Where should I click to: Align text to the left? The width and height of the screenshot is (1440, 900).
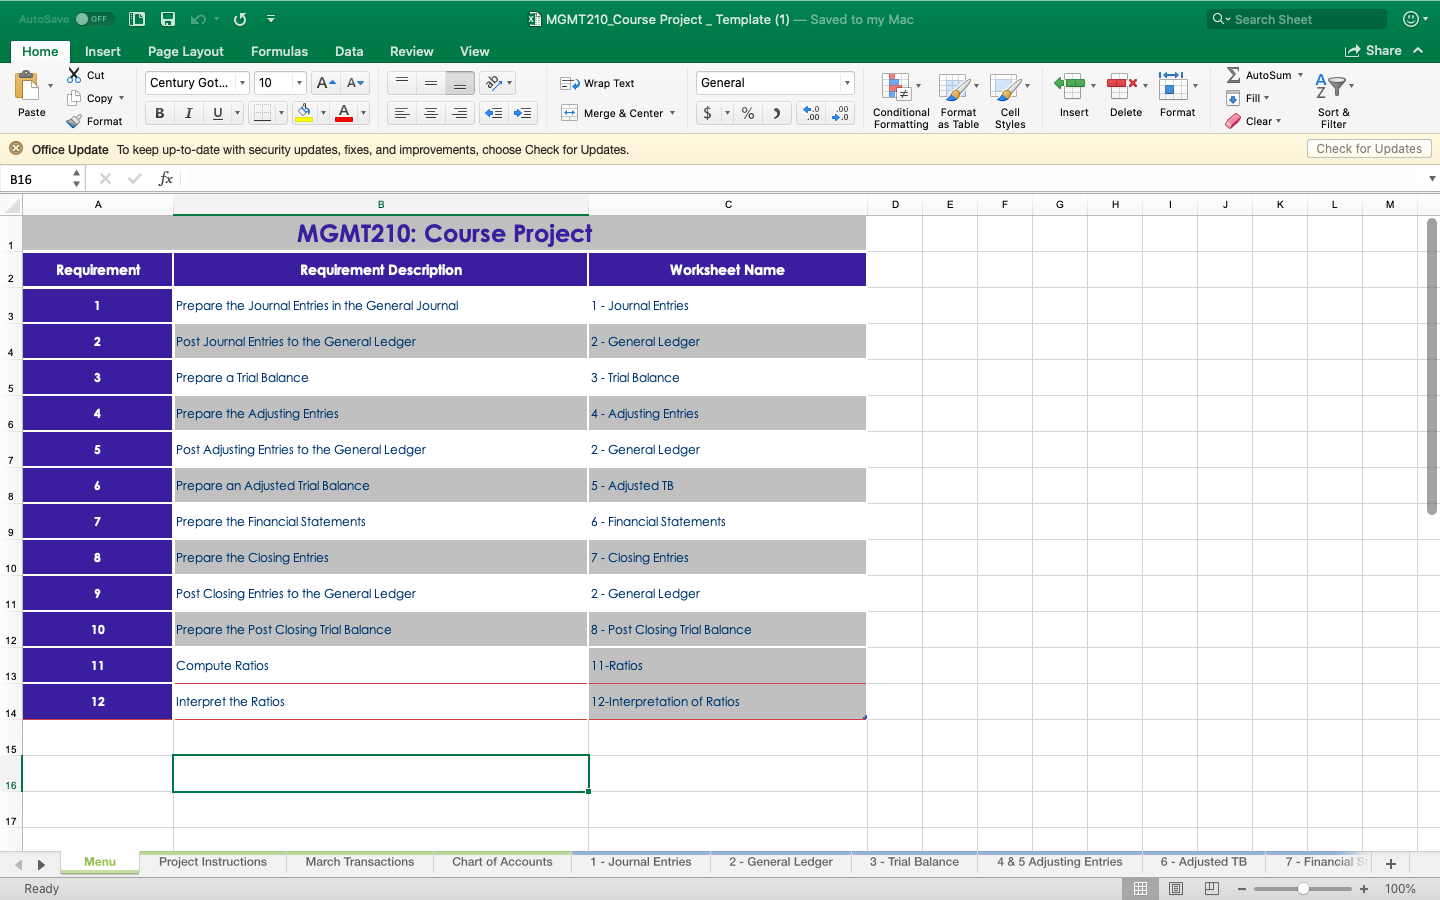402,113
